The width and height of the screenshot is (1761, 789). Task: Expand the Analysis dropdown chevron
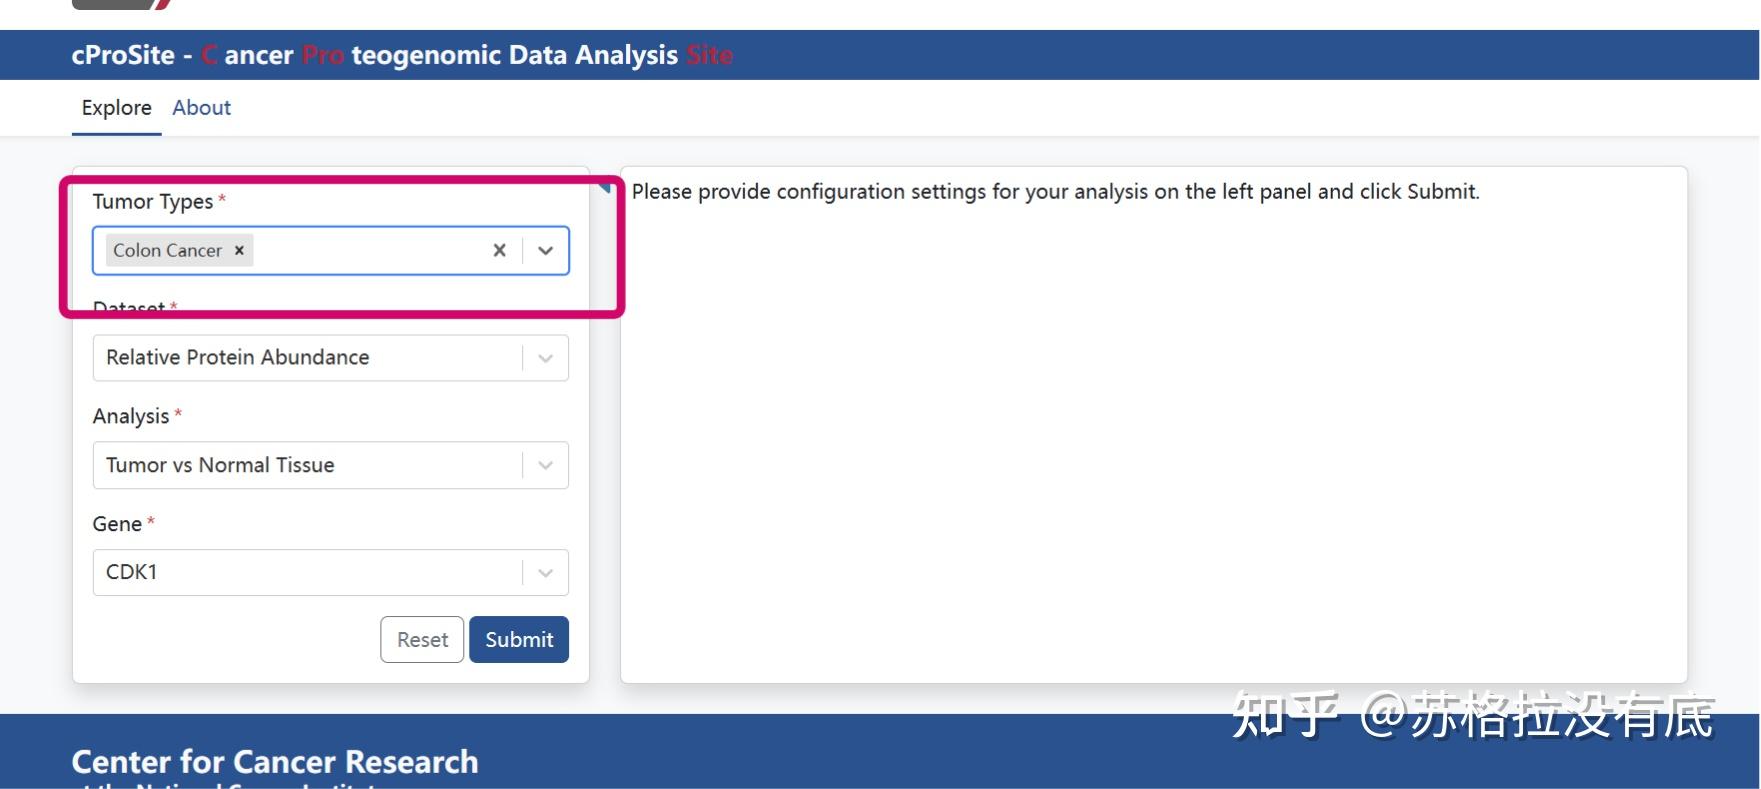(545, 465)
